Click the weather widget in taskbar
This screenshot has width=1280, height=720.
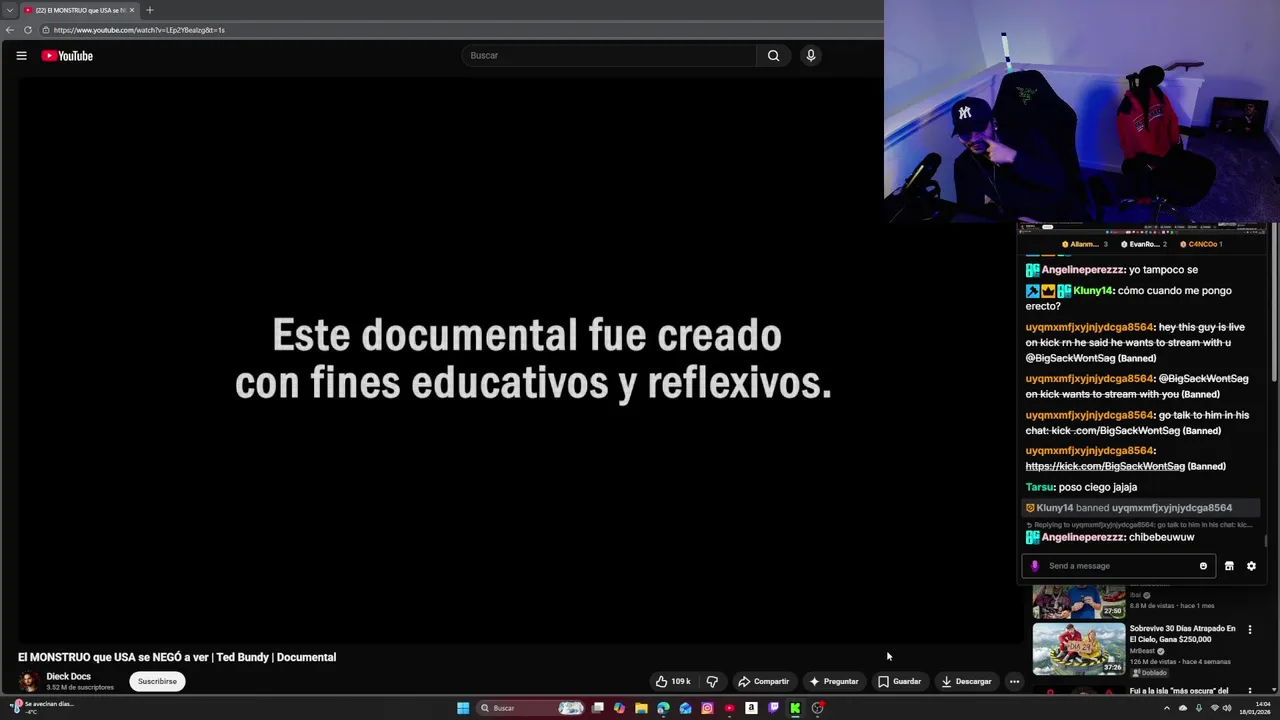click(x=40, y=707)
